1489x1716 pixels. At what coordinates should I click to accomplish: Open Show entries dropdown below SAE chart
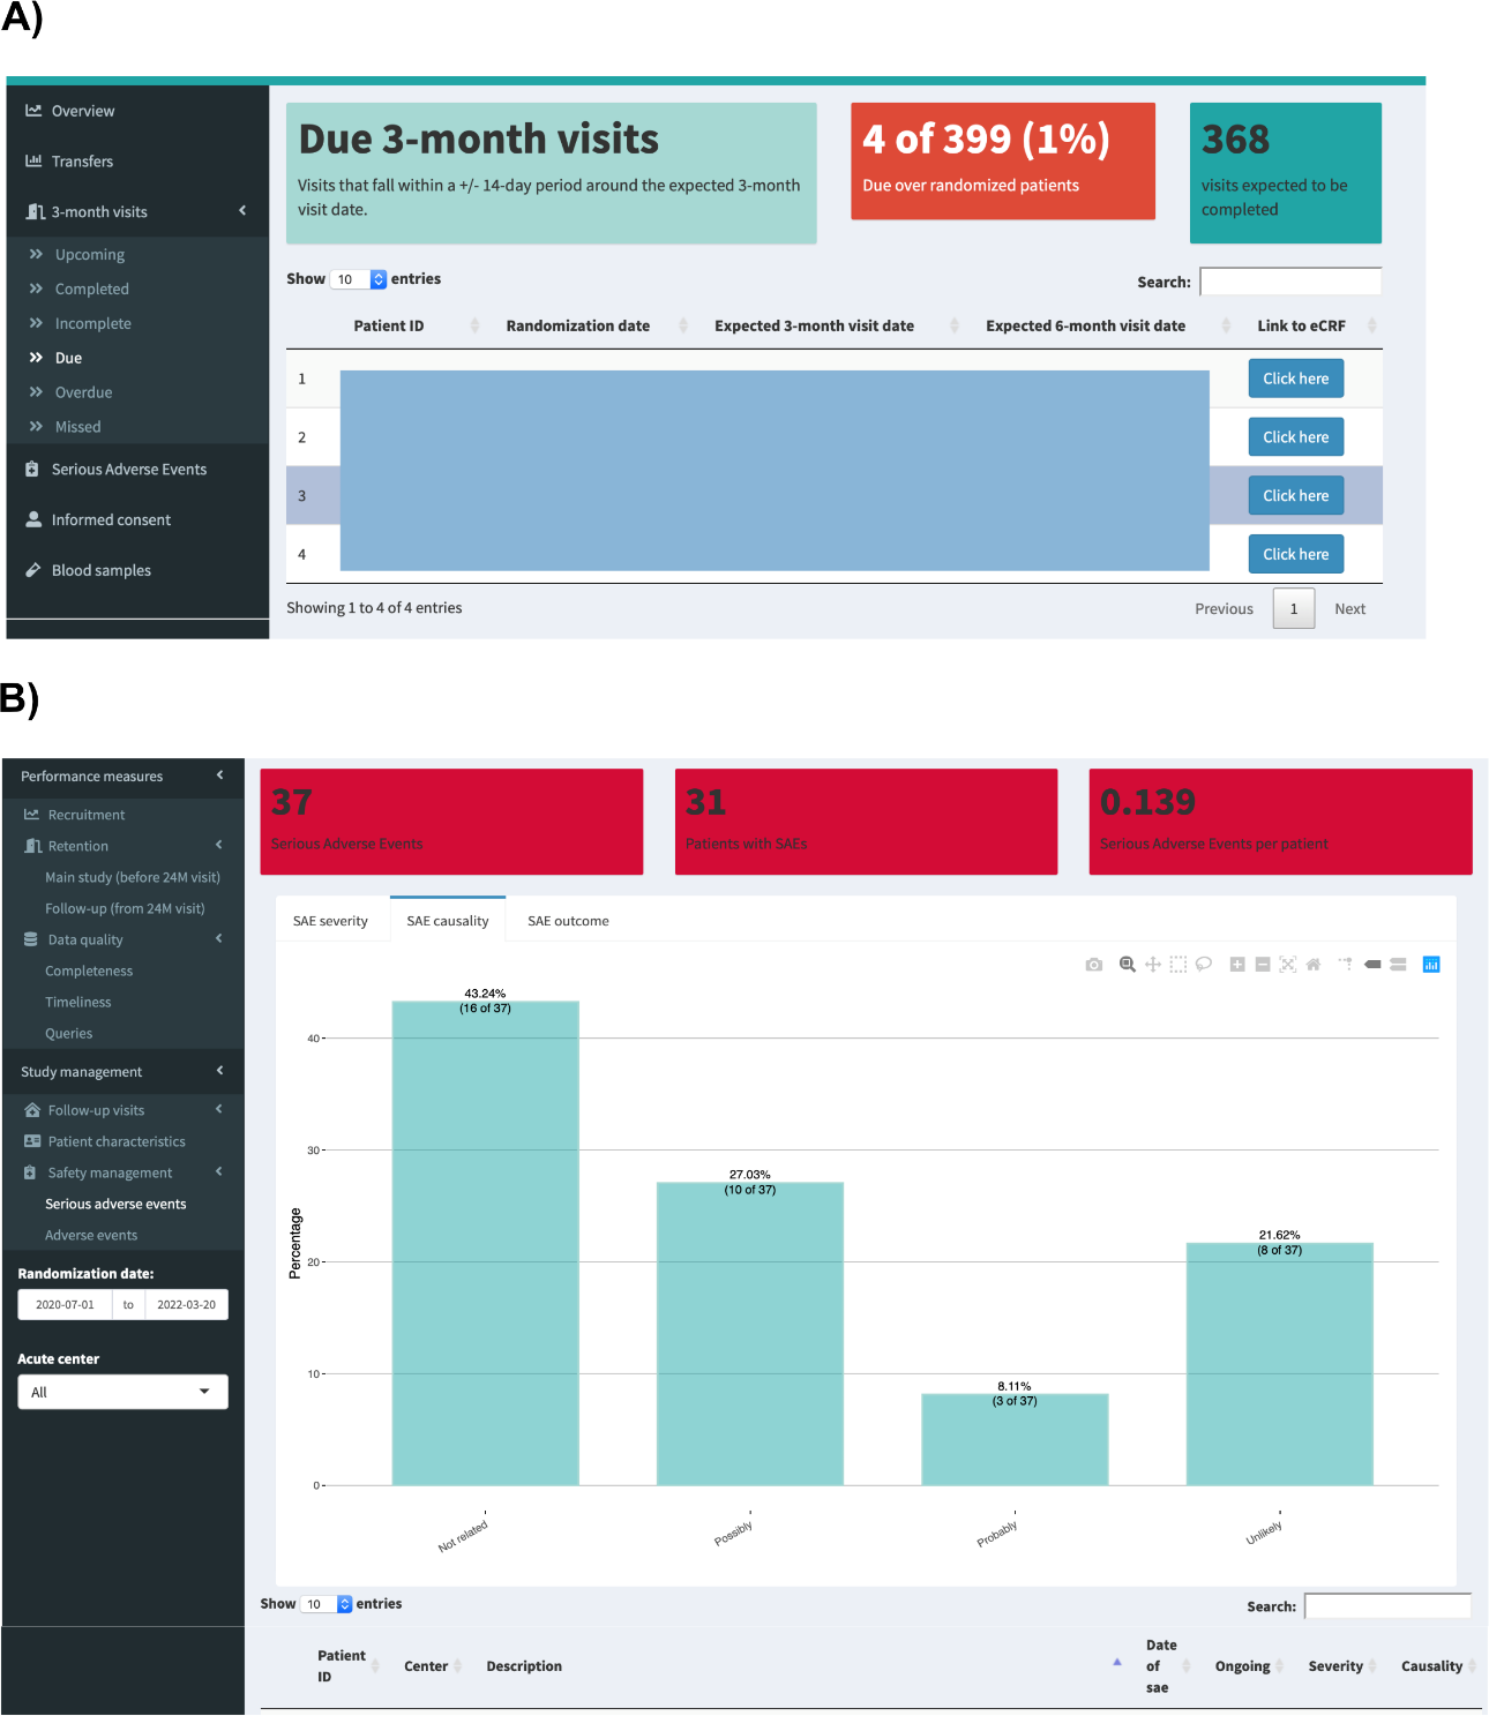click(327, 1604)
